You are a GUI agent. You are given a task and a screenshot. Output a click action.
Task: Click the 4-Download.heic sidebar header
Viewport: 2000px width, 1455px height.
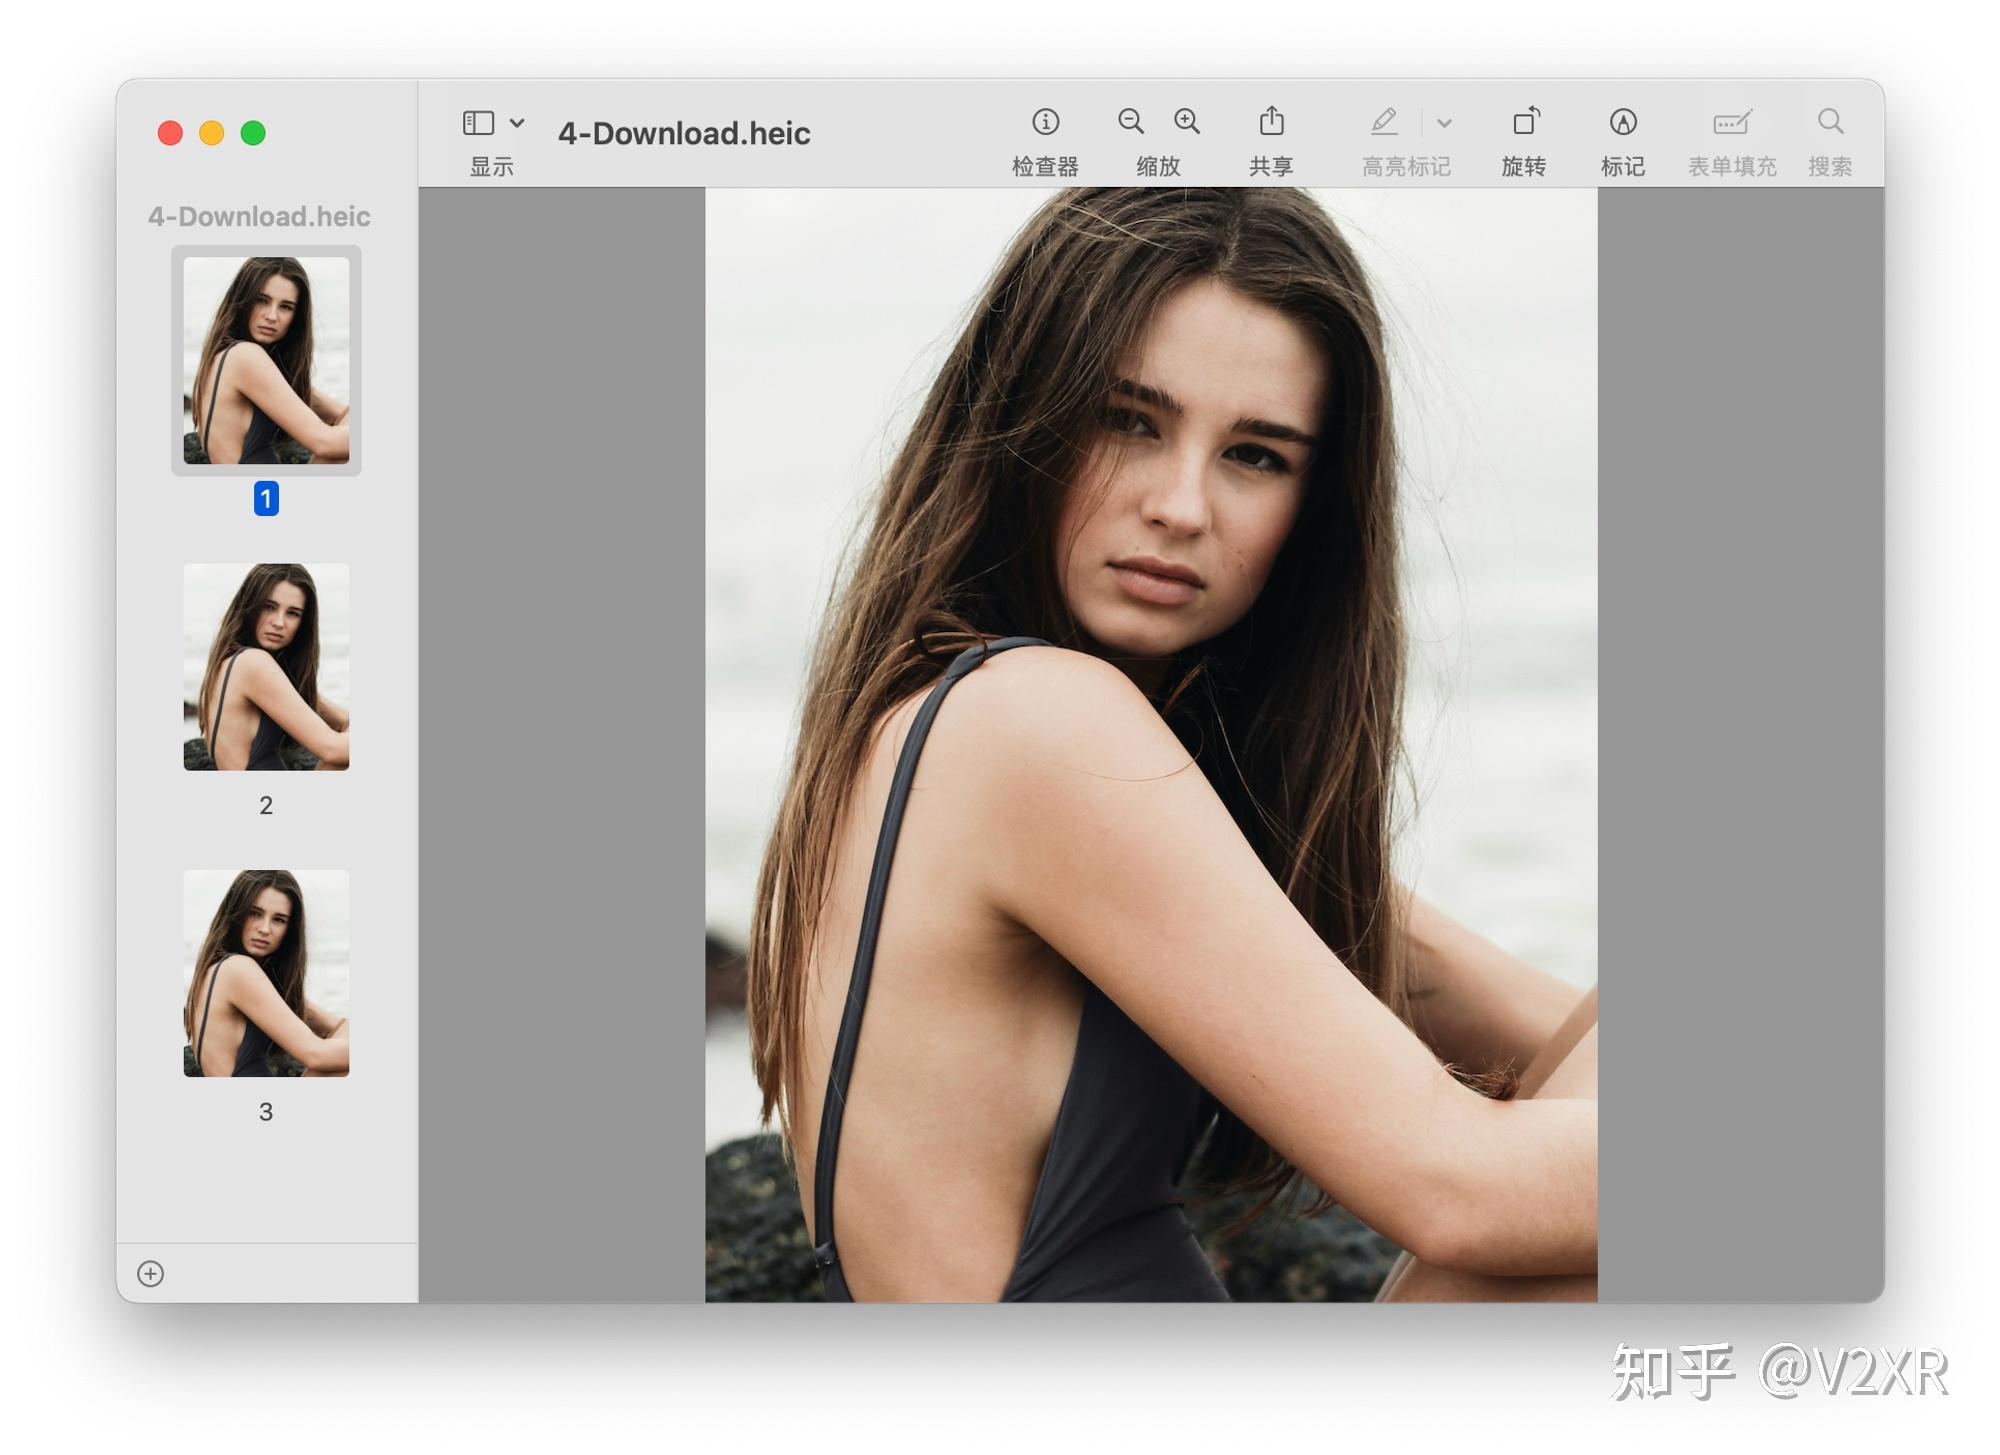[x=259, y=216]
